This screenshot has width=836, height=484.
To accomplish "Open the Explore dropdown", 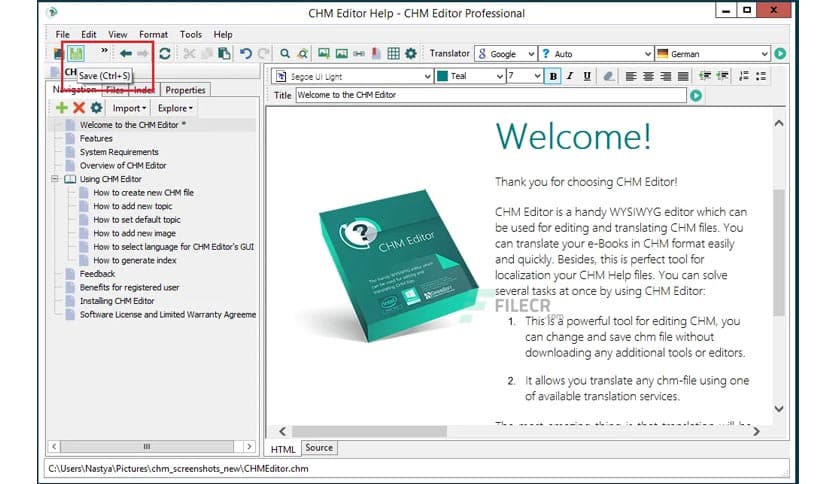I will (175, 108).
